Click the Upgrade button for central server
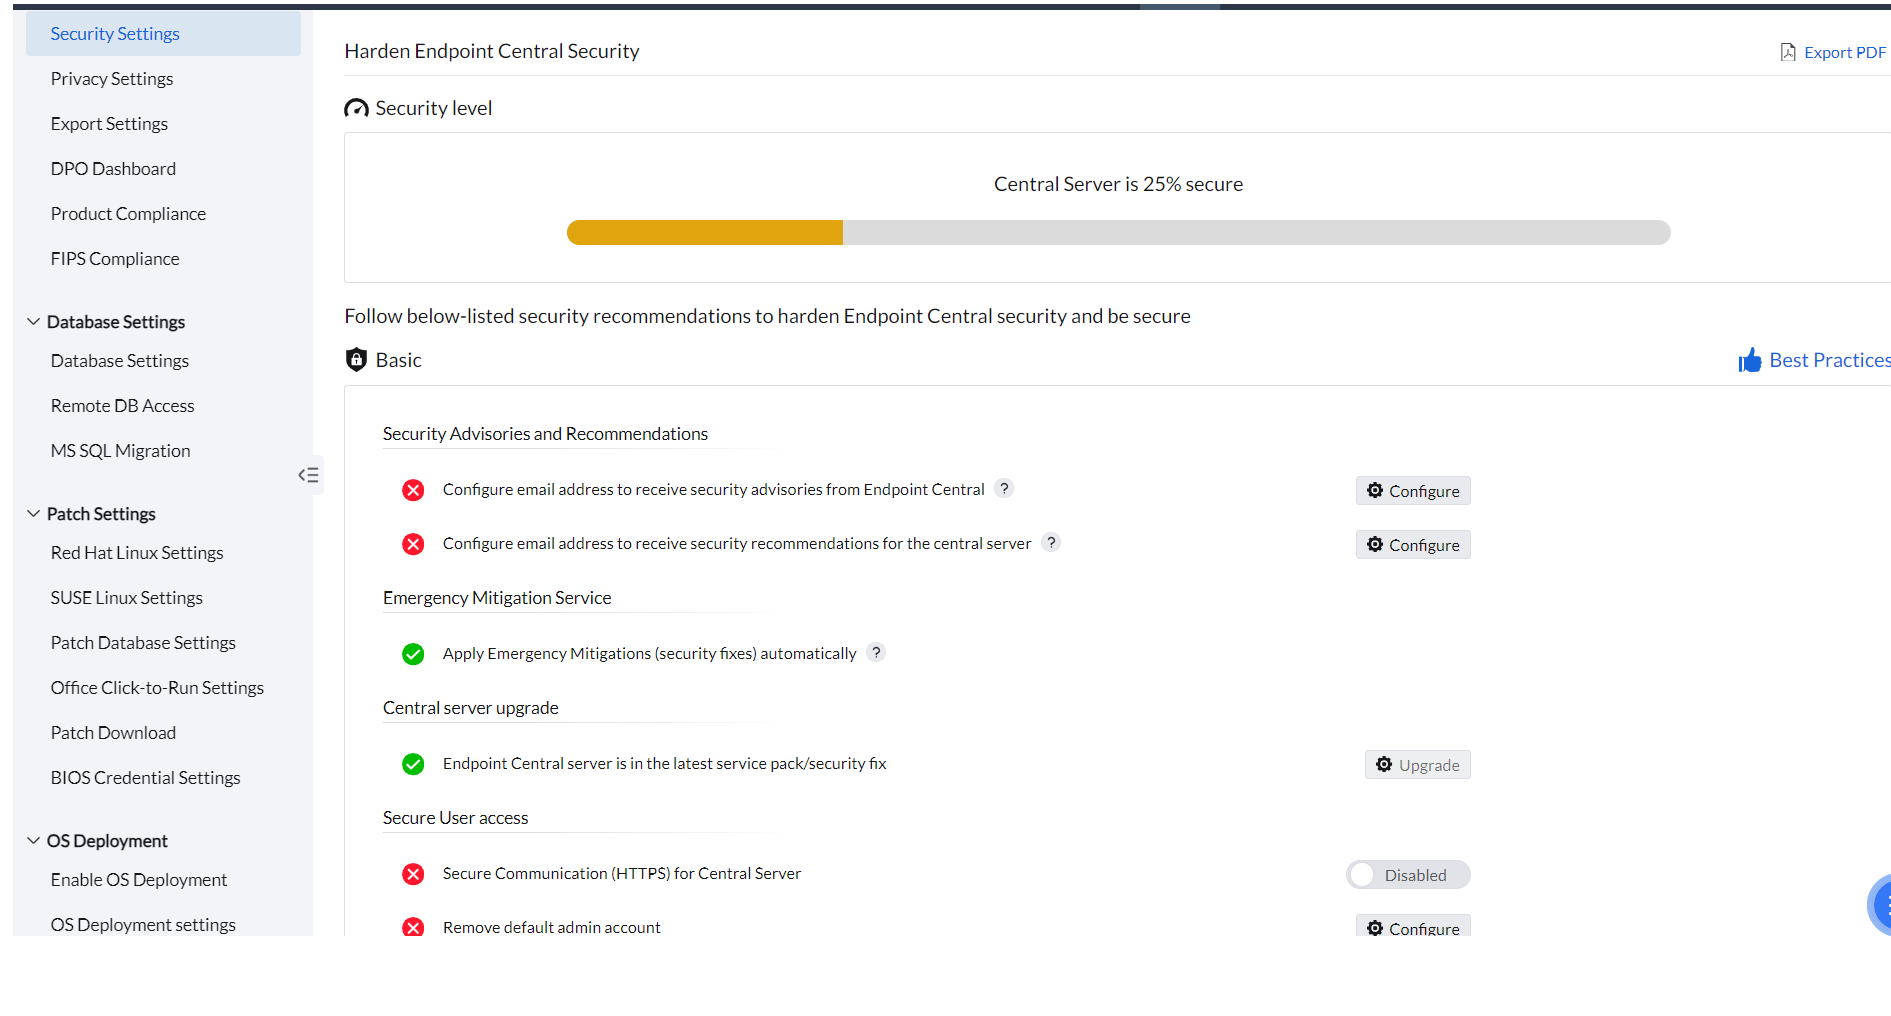The height and width of the screenshot is (1016, 1891). (1417, 765)
